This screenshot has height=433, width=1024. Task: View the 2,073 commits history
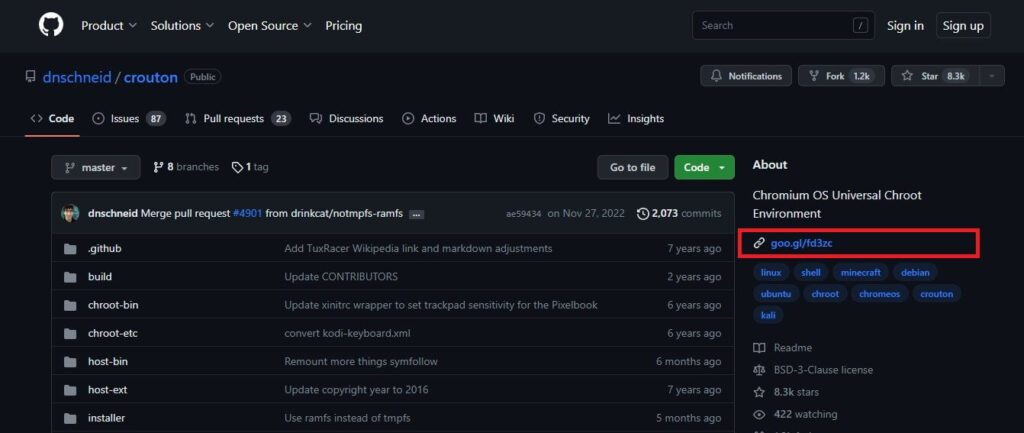pyautogui.click(x=679, y=214)
